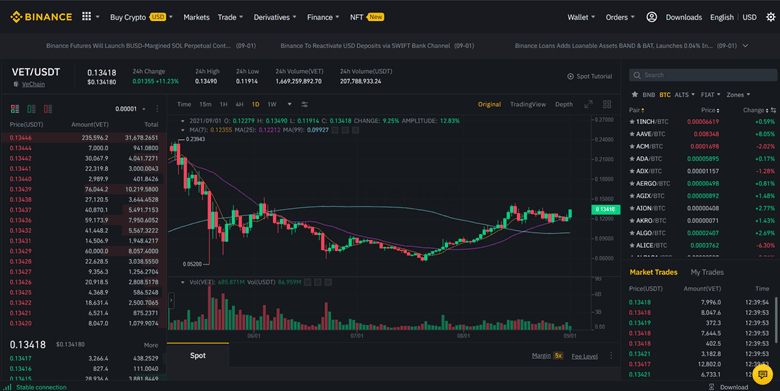Toggle favorite star for AAVE/BTC pair

click(x=632, y=134)
